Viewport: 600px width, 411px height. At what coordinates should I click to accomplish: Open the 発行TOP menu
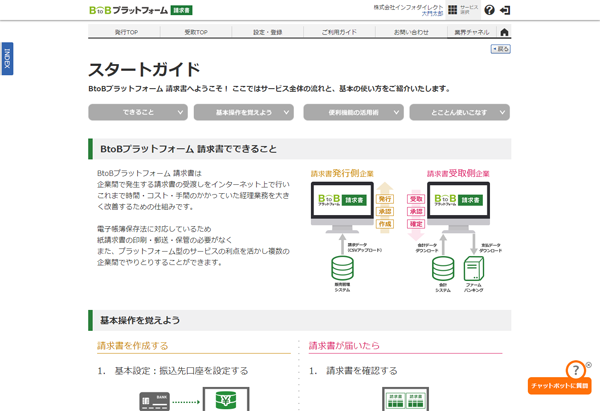[126, 32]
